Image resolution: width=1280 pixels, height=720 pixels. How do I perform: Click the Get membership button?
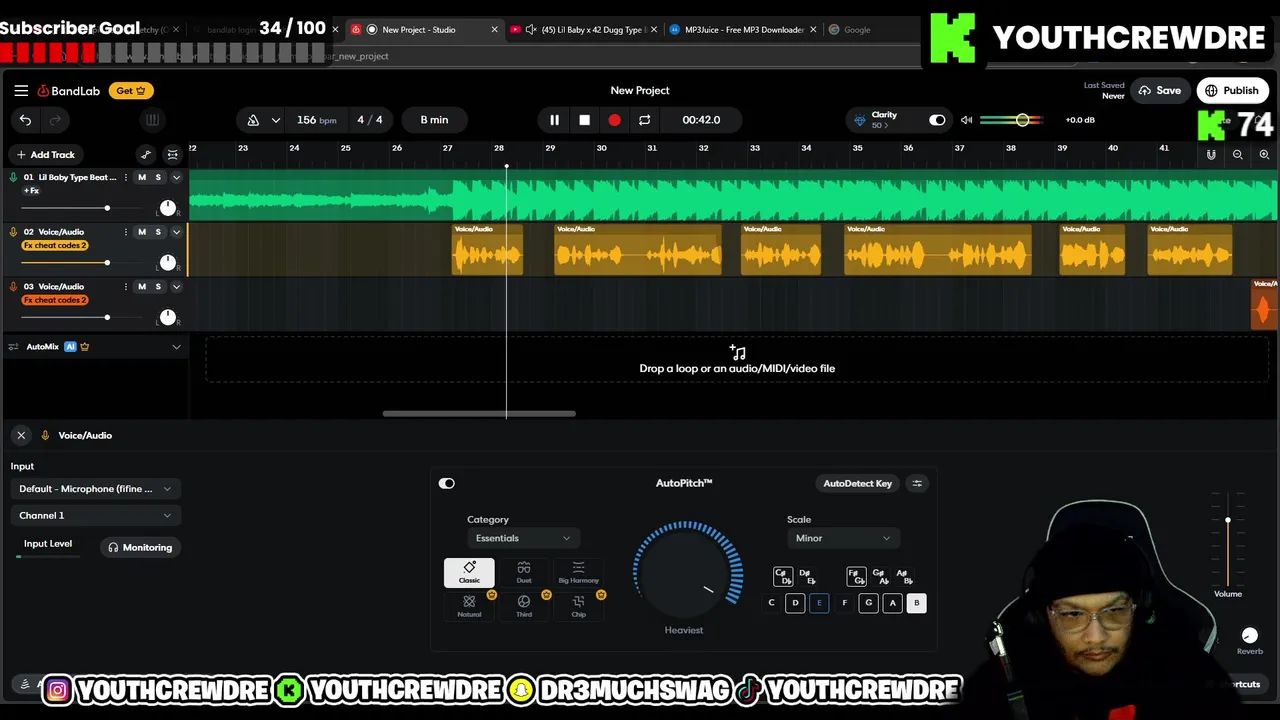131,91
